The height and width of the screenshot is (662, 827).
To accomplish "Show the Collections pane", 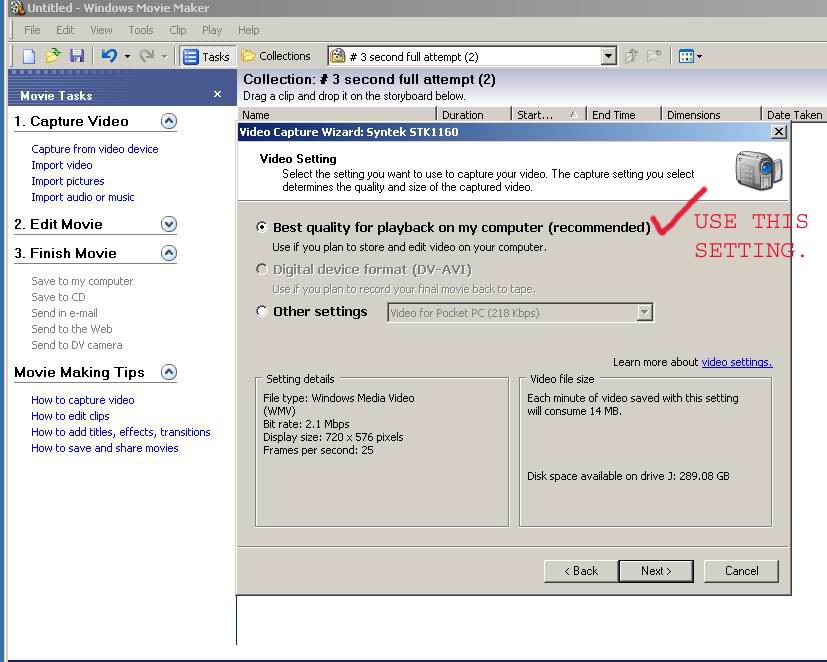I will click(276, 56).
